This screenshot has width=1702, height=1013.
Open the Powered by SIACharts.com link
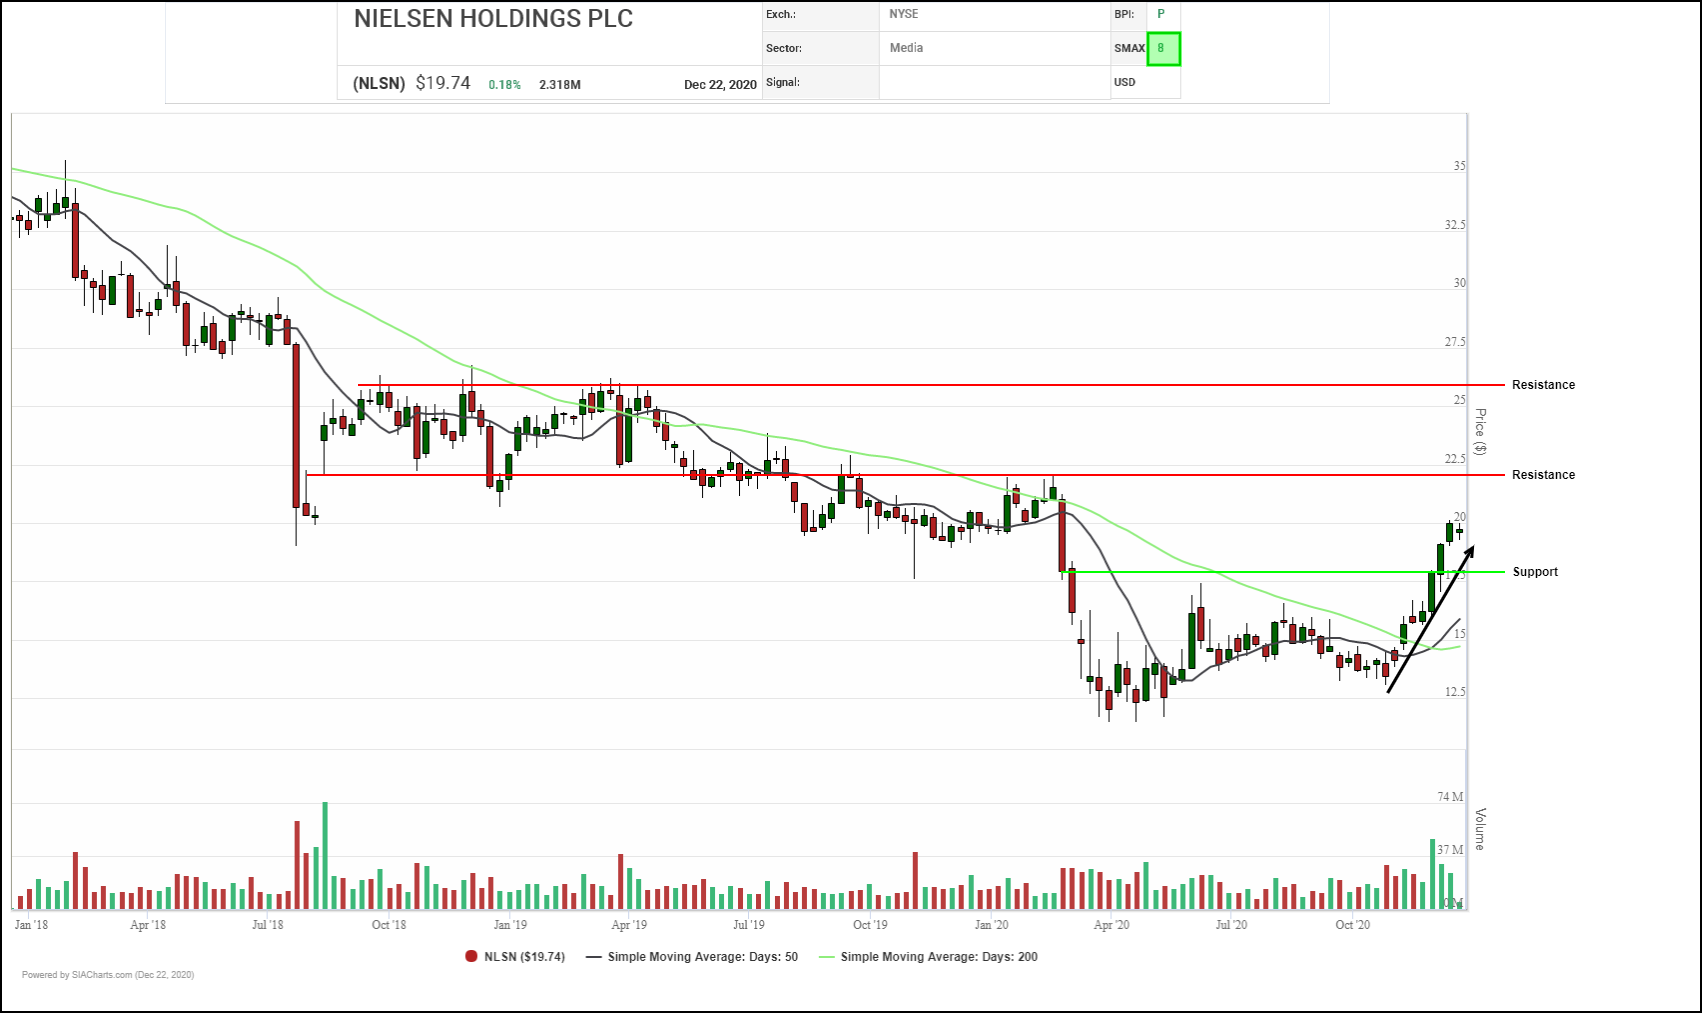[x=108, y=975]
